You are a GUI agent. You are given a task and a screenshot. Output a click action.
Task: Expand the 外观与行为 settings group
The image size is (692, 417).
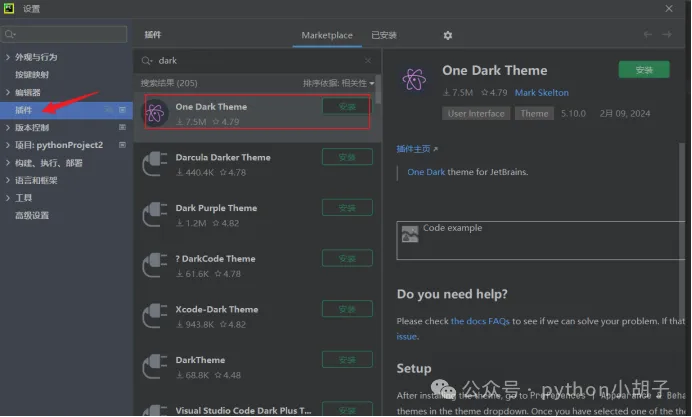coord(8,57)
